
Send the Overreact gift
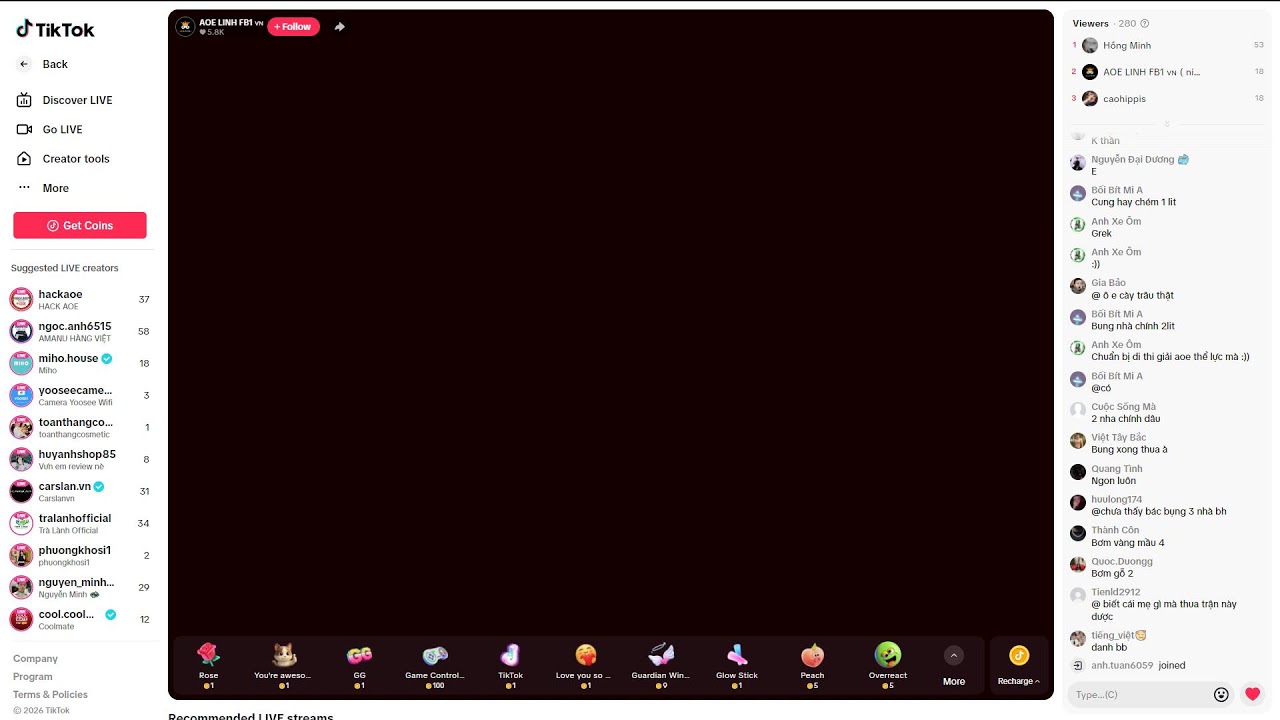tap(888, 666)
